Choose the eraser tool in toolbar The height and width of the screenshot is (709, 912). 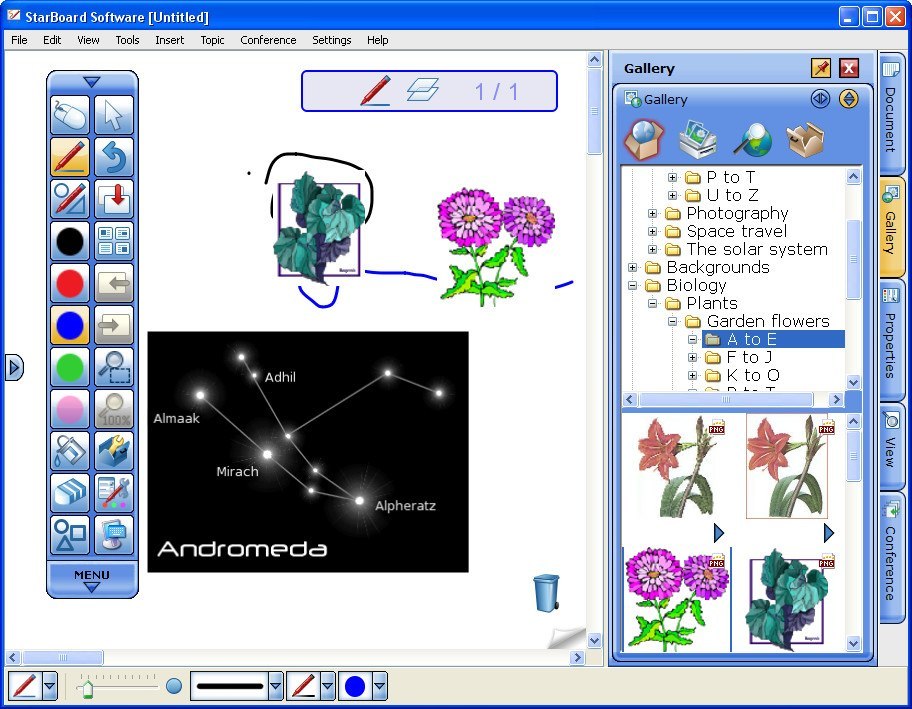(70, 494)
